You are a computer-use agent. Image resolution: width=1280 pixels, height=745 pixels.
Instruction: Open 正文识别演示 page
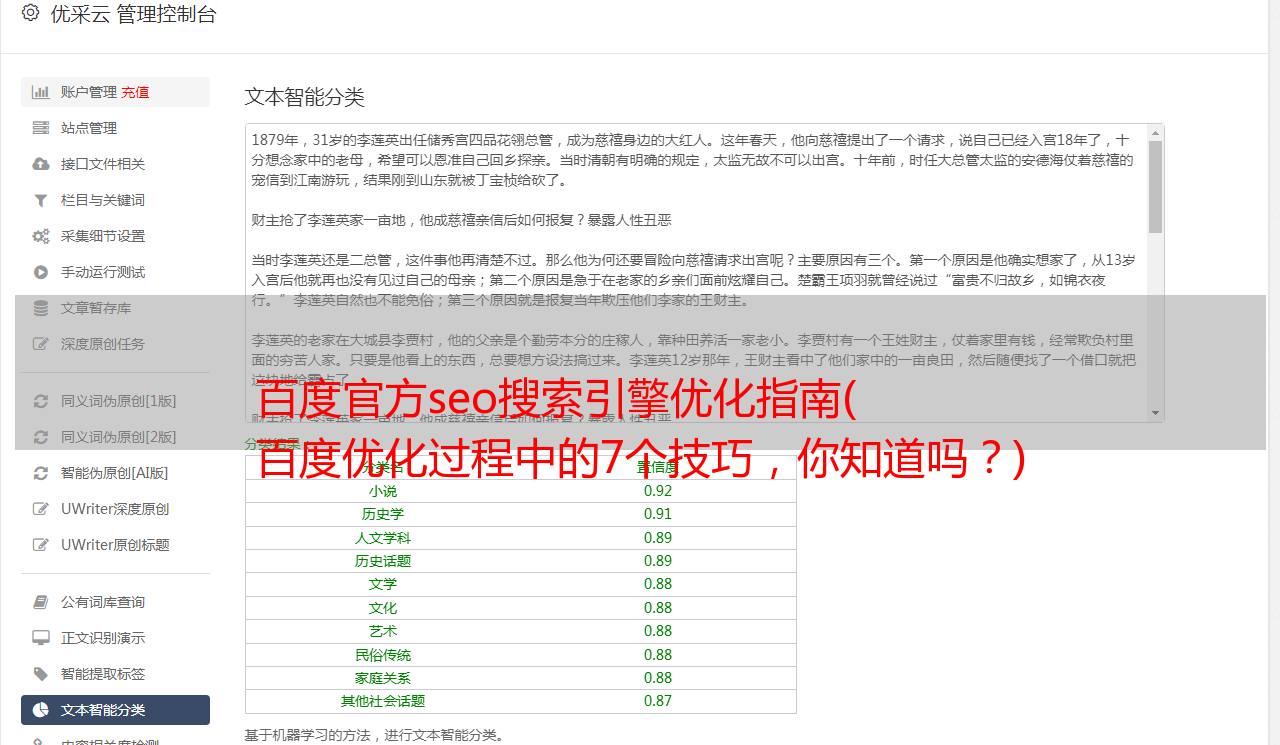point(115,638)
